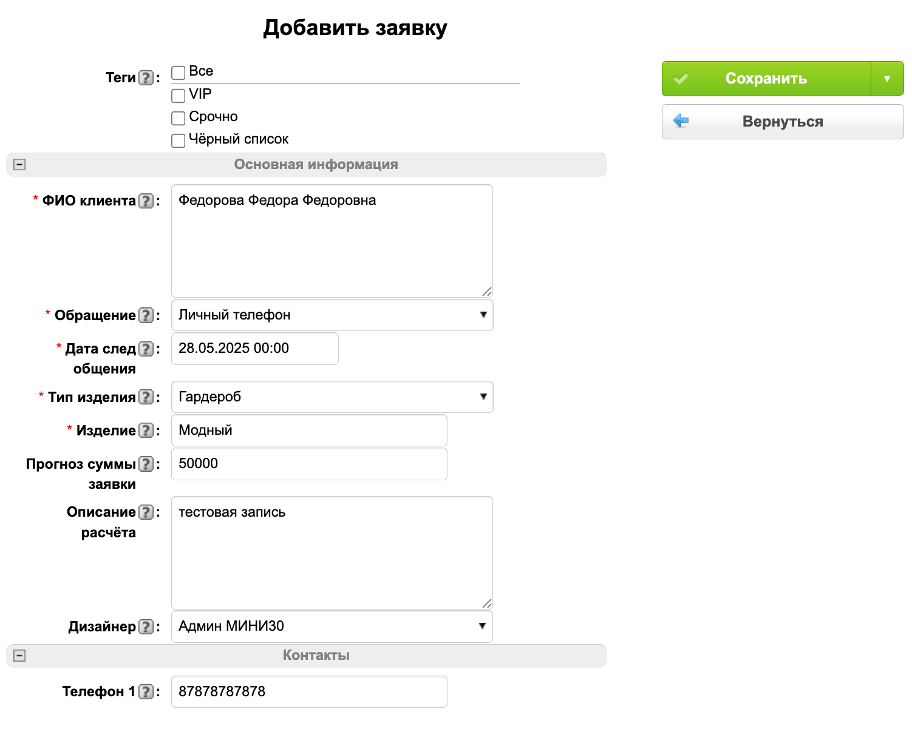Open the Дизайнер selection dropdown
Image resolution: width=912 pixels, height=746 pixels.
(332, 627)
